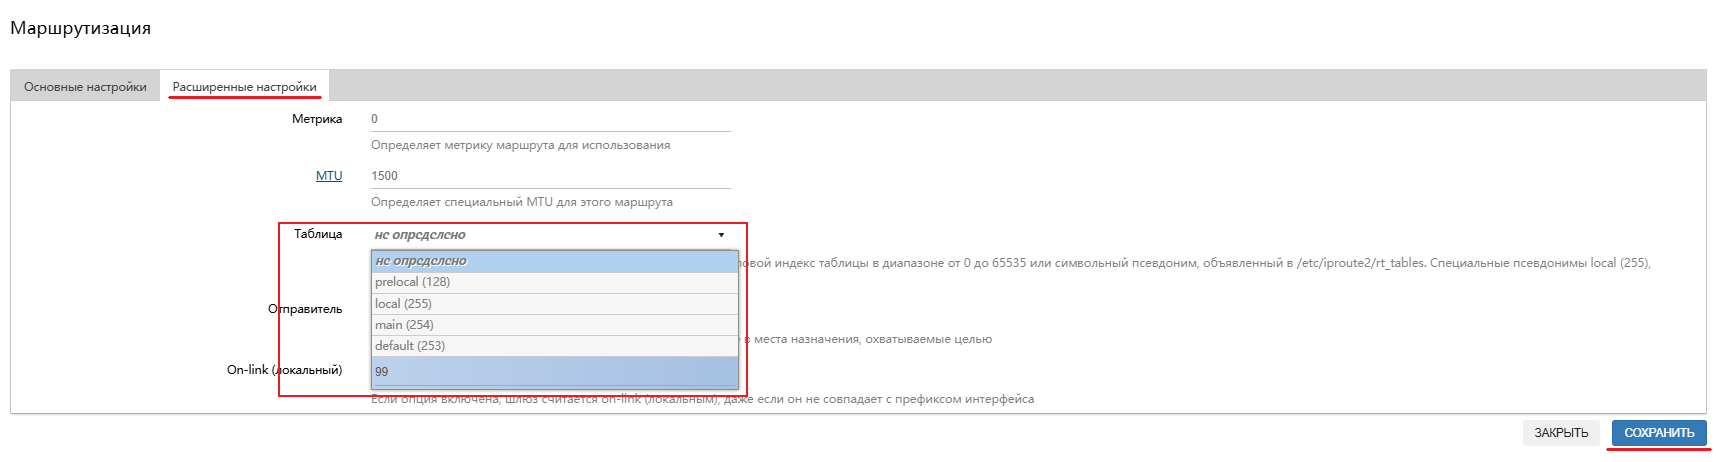Click the Метрика field label

click(316, 119)
